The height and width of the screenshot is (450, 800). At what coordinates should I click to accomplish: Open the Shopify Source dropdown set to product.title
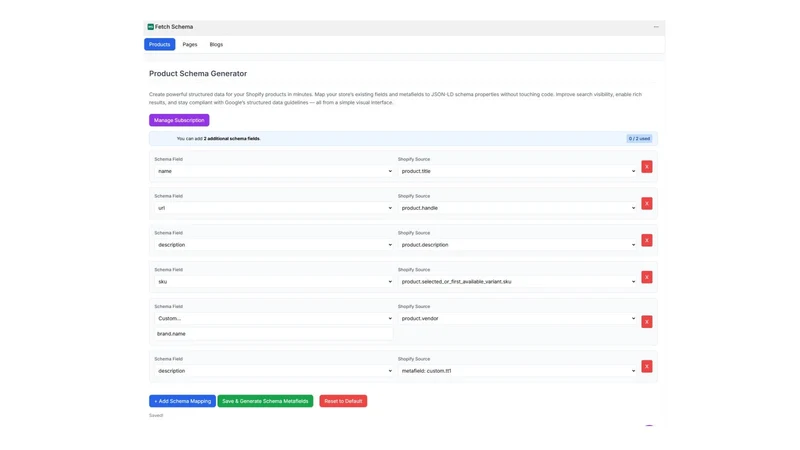pos(517,171)
